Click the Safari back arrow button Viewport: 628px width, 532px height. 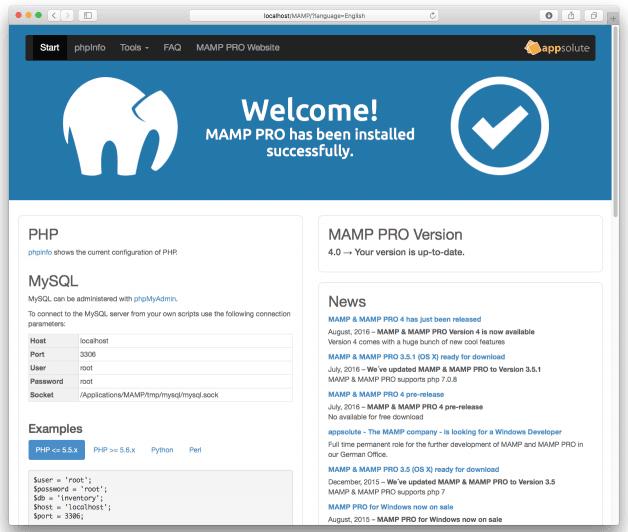click(54, 16)
